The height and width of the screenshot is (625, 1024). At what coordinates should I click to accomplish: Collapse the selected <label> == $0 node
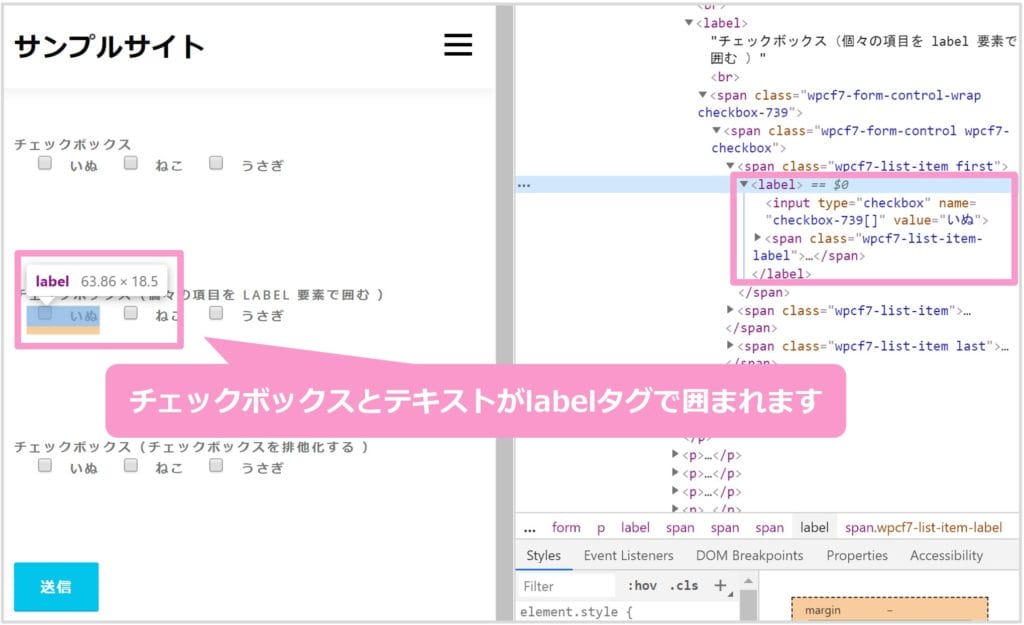click(744, 184)
